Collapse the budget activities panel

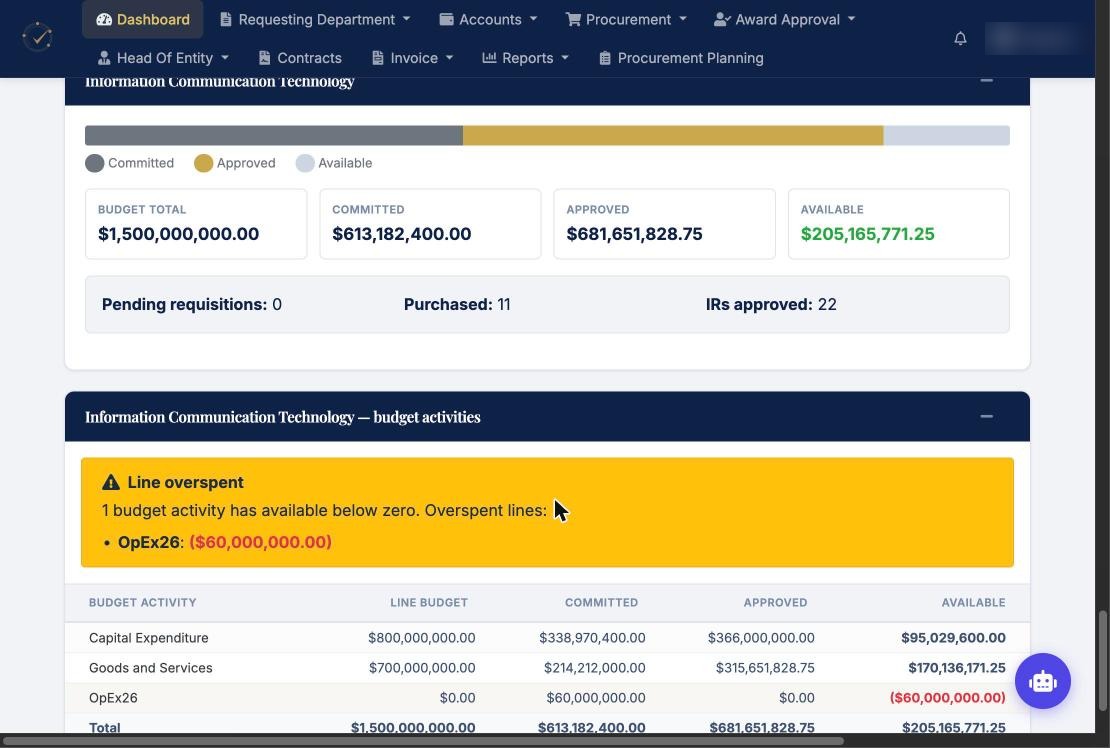click(986, 416)
